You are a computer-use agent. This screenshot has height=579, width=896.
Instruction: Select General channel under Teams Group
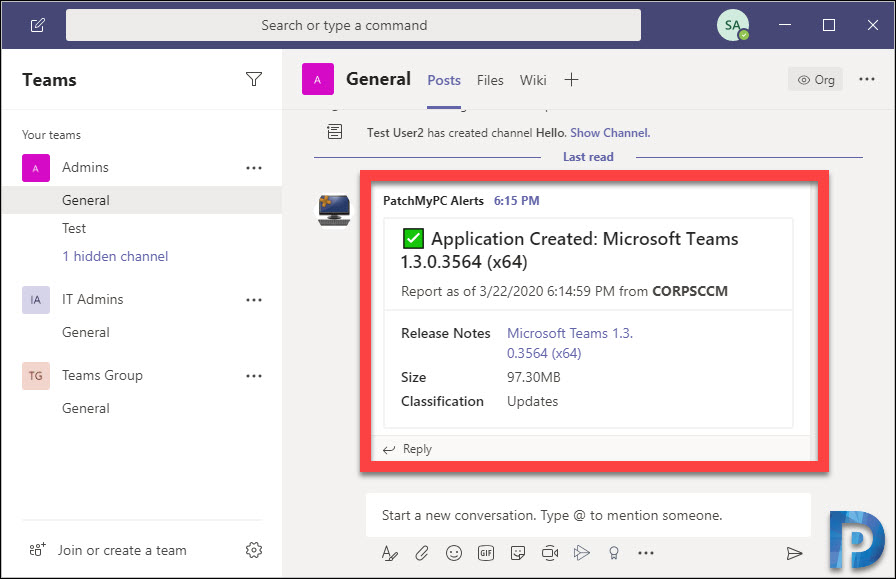(142, 408)
